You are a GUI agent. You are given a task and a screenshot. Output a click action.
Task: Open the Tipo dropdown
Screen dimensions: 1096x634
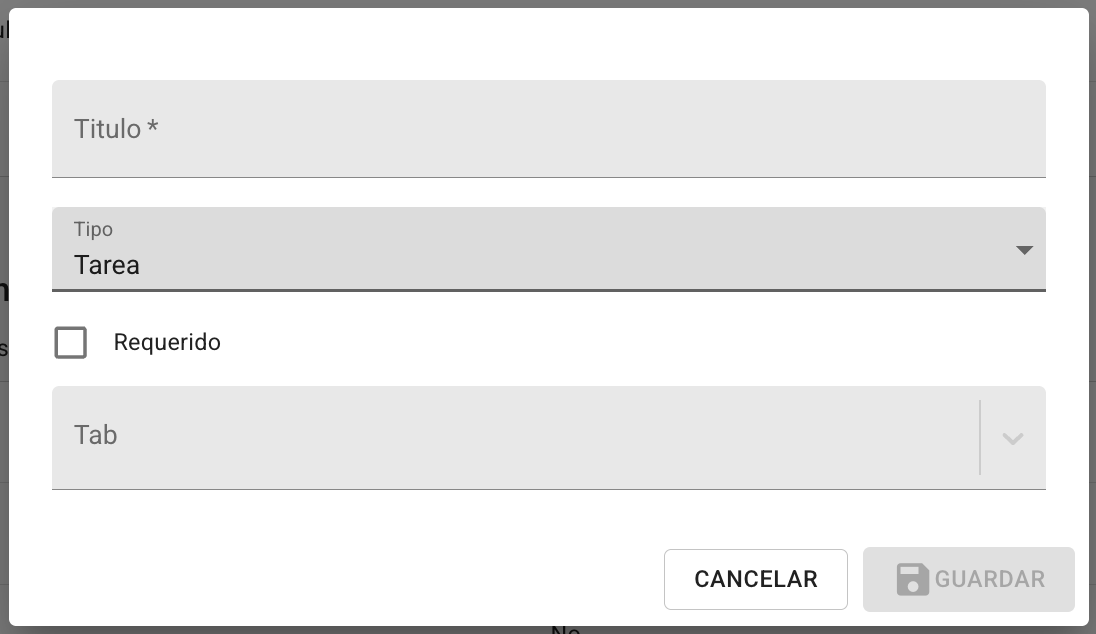[x=548, y=249]
